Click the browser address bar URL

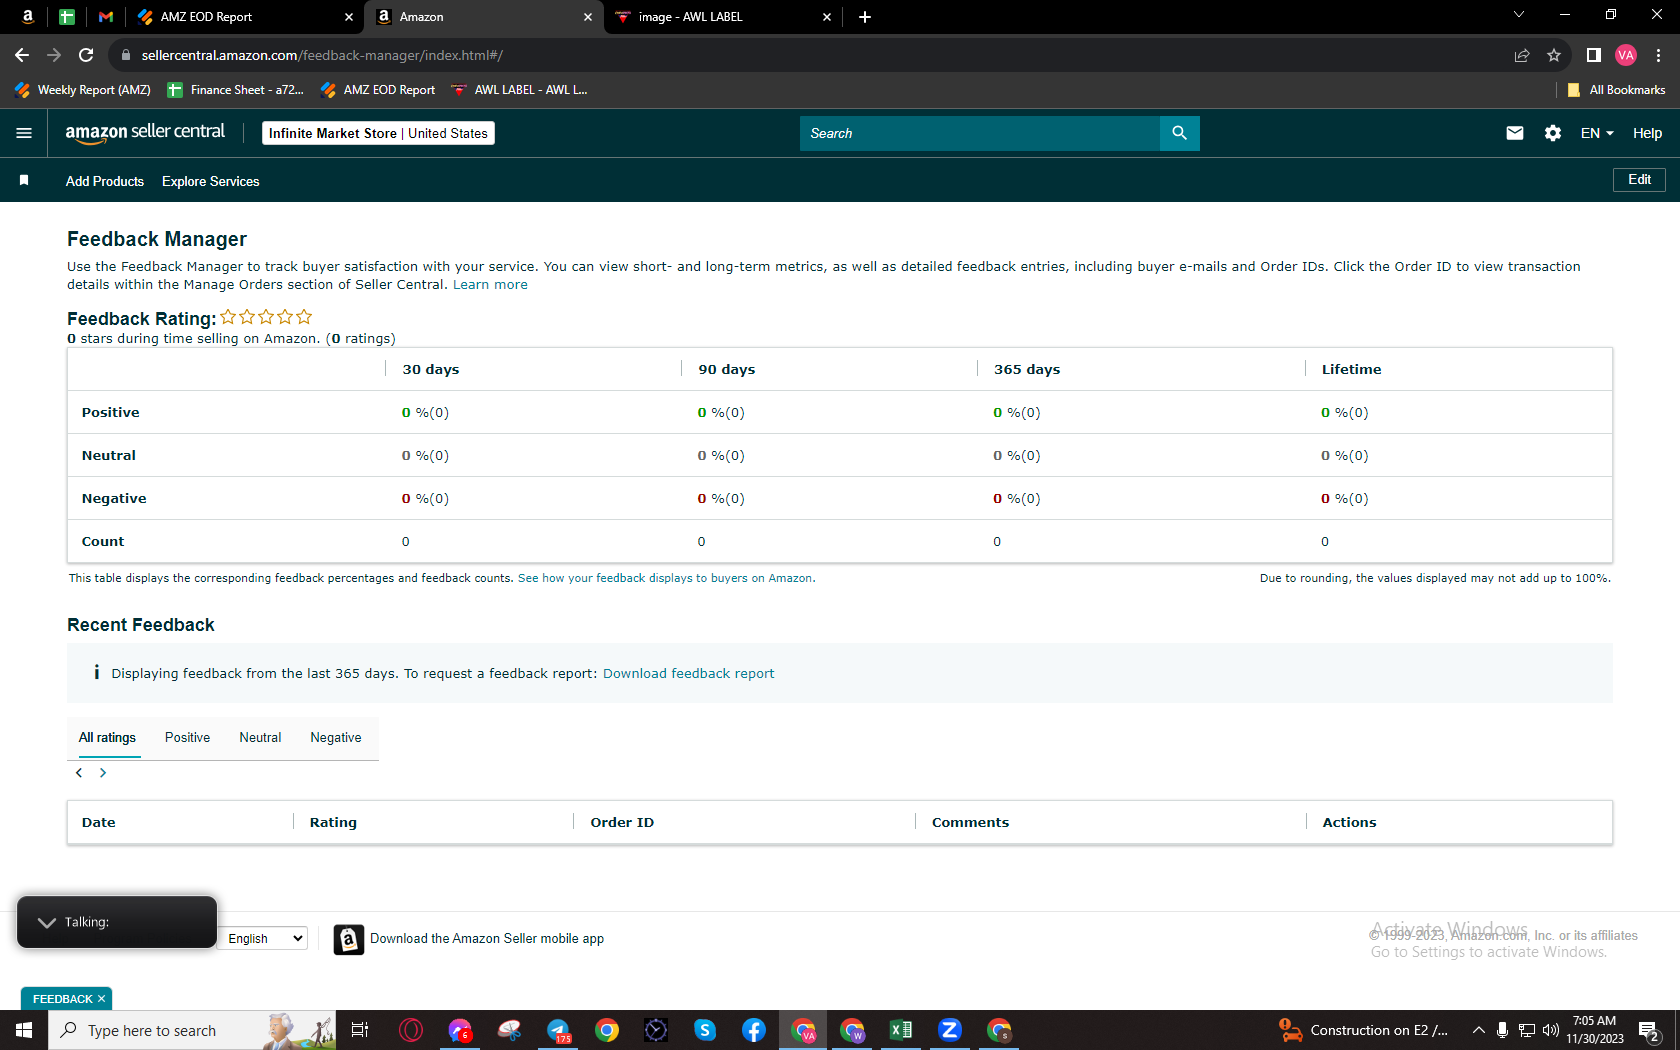point(322,55)
